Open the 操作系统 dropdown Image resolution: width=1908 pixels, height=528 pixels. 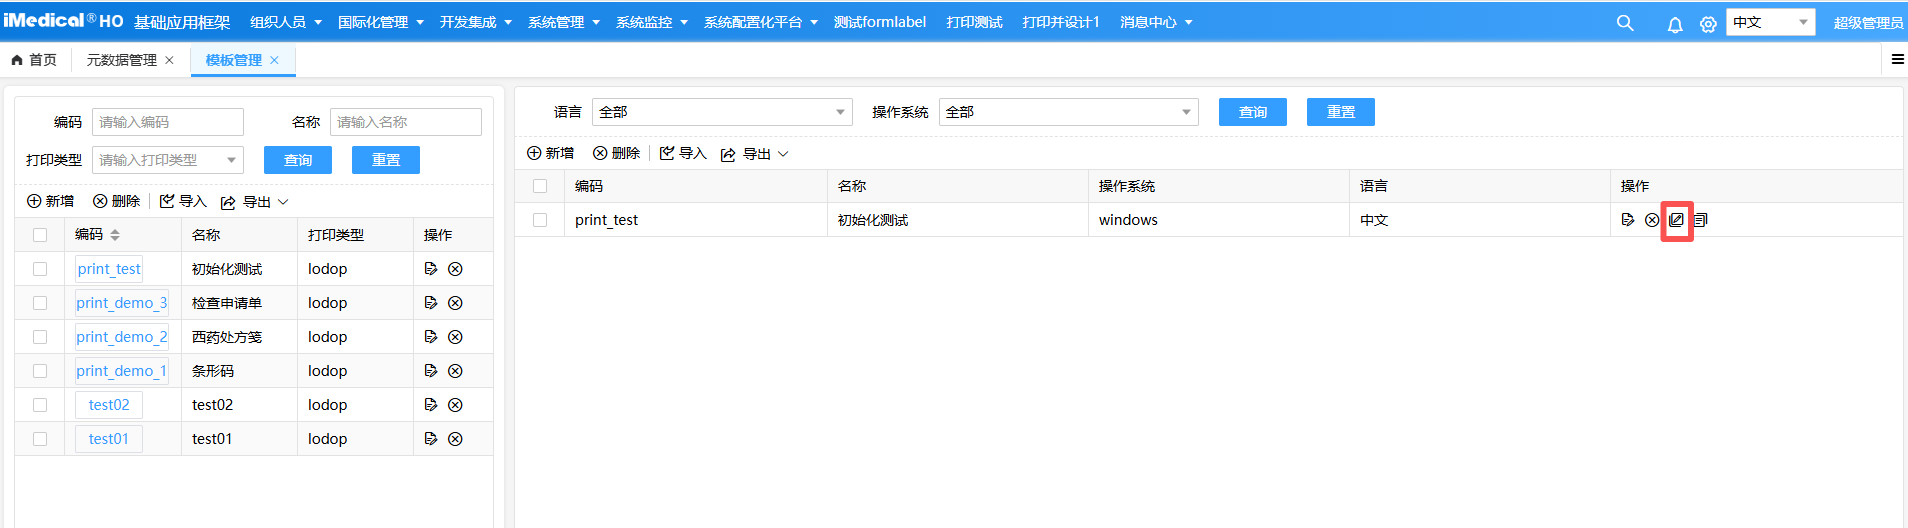(1068, 112)
